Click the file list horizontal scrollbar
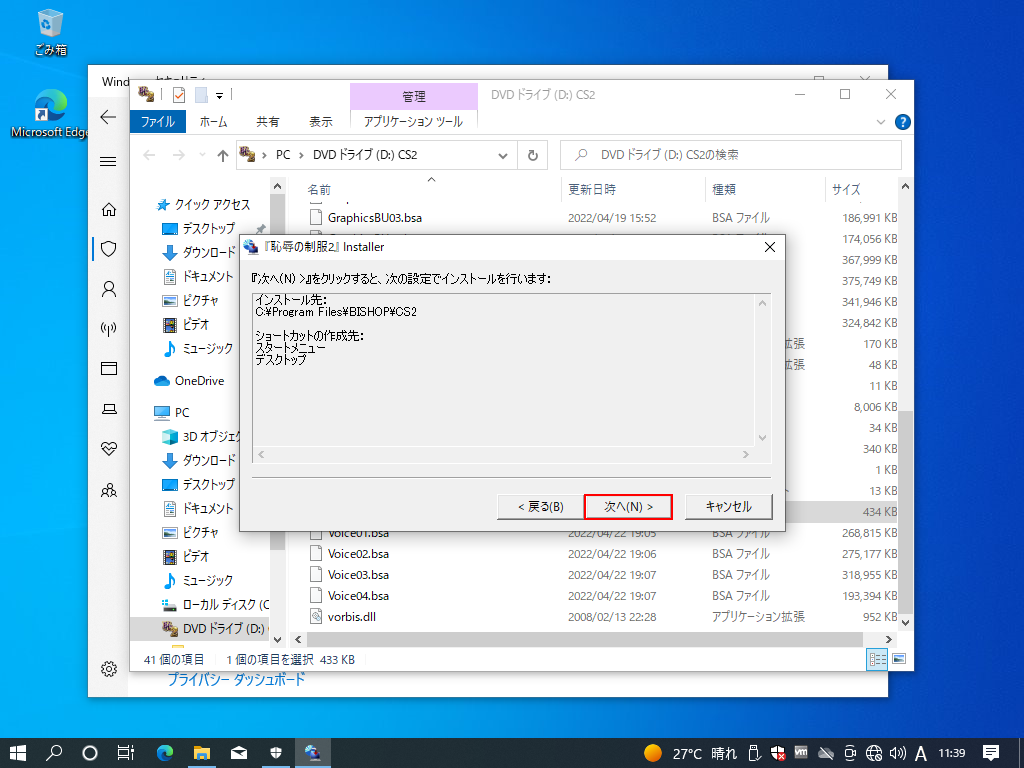Image resolution: width=1024 pixels, height=768 pixels. pyautogui.click(x=584, y=639)
